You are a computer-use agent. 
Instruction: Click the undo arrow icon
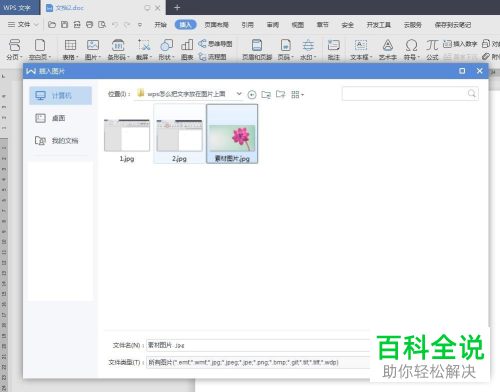pos(115,25)
